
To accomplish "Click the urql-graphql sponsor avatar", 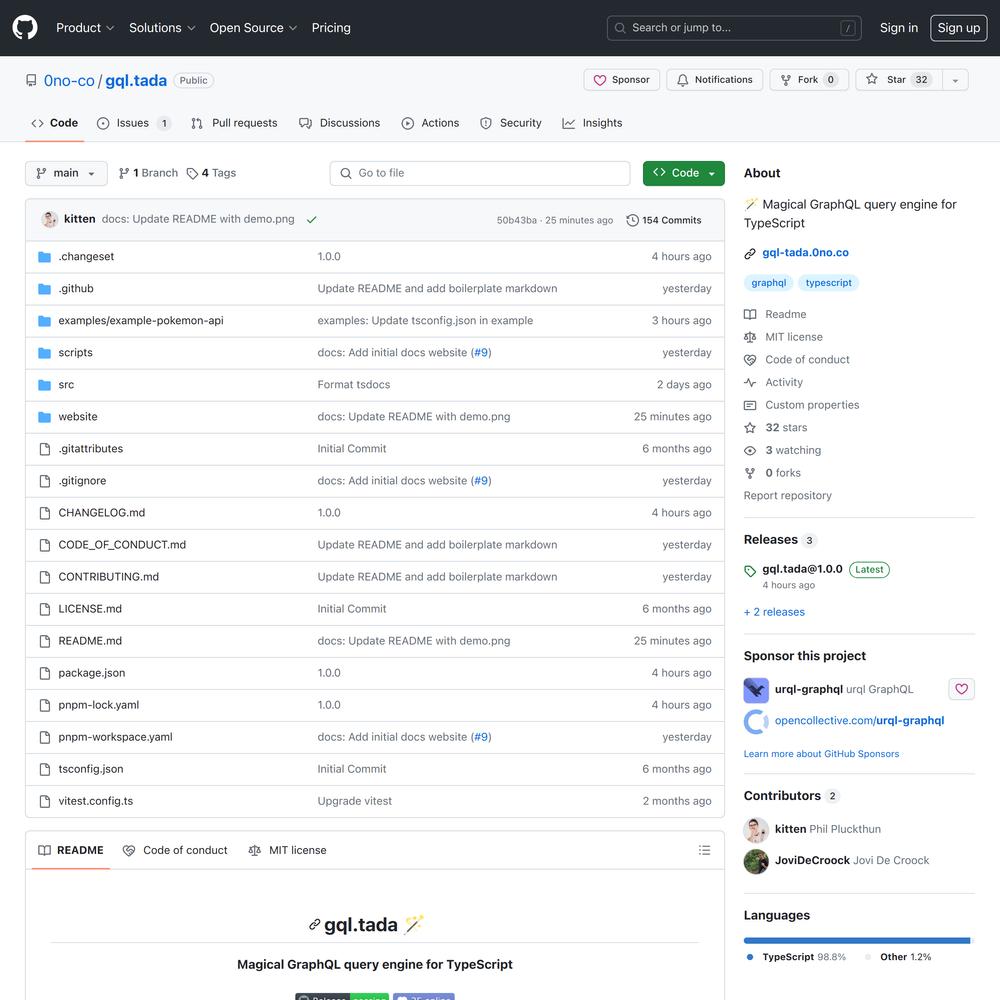I will click(x=756, y=690).
